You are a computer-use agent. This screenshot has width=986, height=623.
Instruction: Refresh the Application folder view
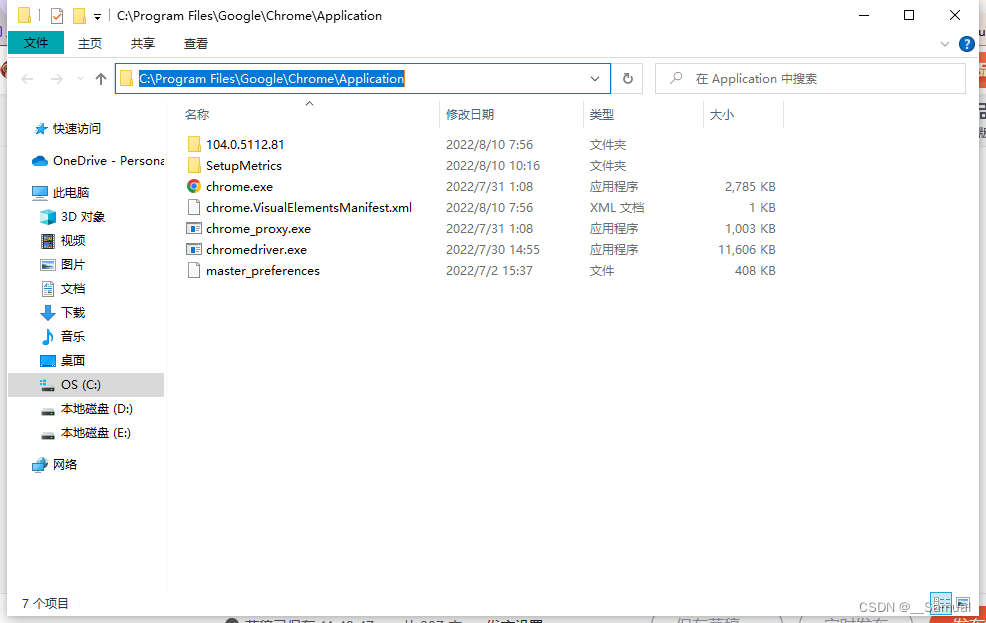[x=628, y=79]
